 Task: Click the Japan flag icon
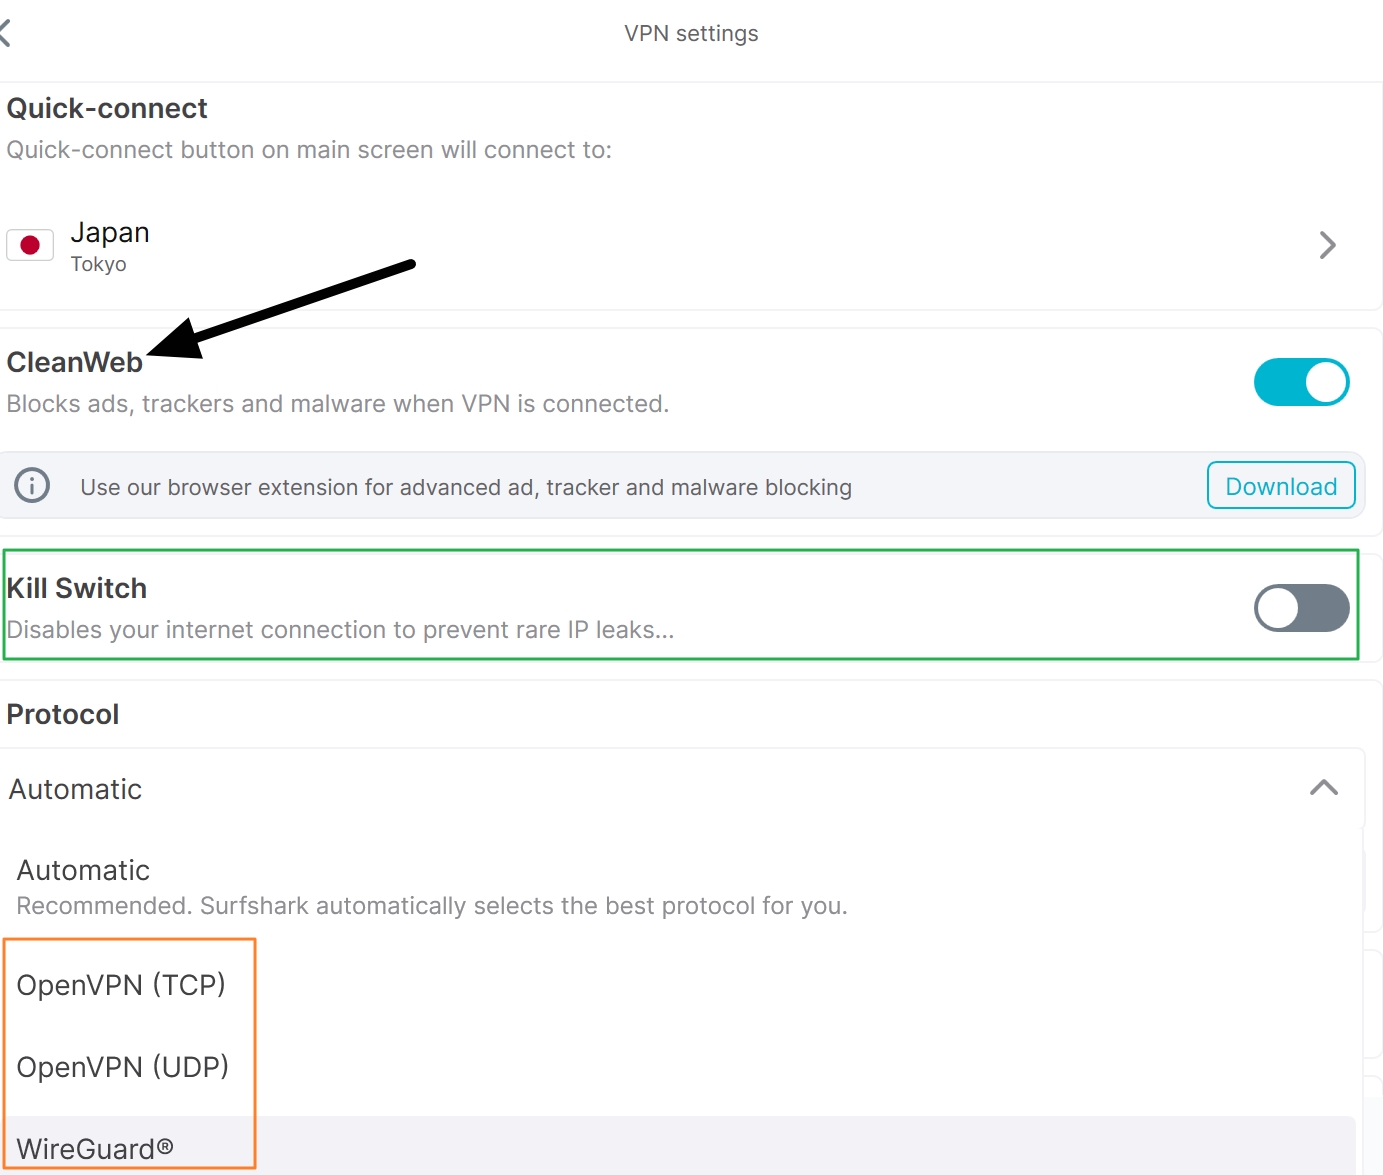(x=30, y=245)
